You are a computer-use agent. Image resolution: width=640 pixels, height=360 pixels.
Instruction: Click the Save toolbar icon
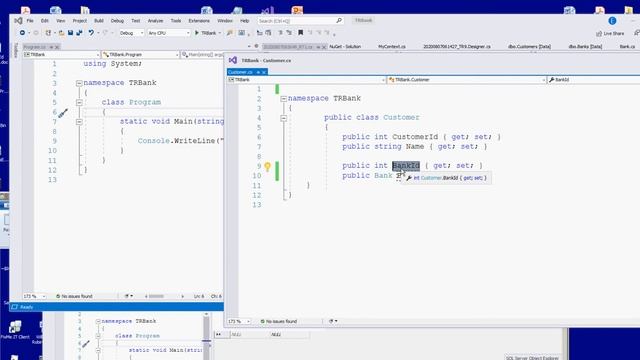pyautogui.click(x=70, y=33)
